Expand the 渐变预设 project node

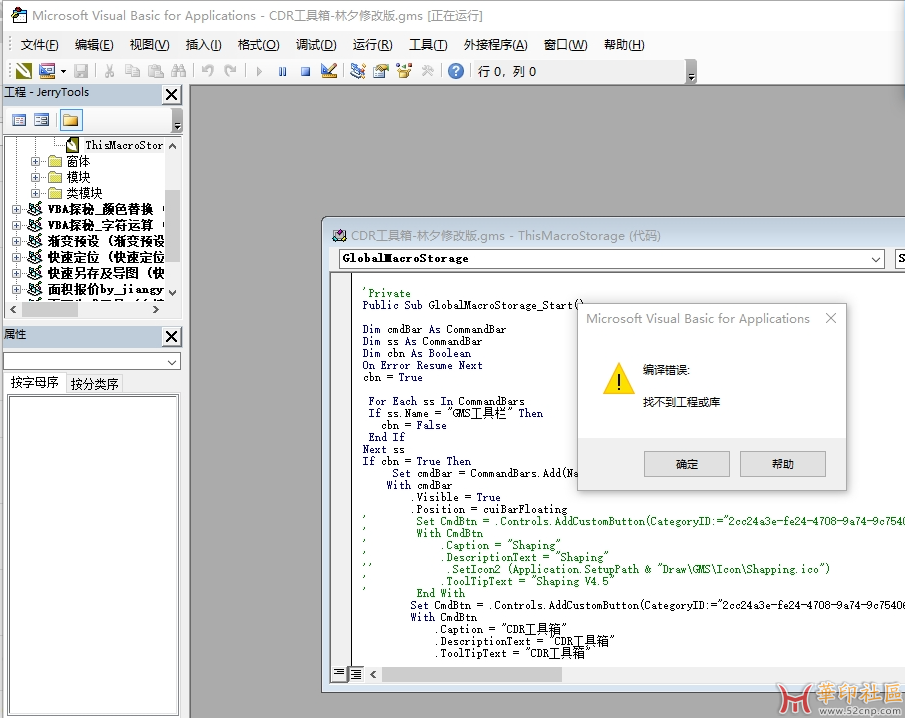pos(17,241)
